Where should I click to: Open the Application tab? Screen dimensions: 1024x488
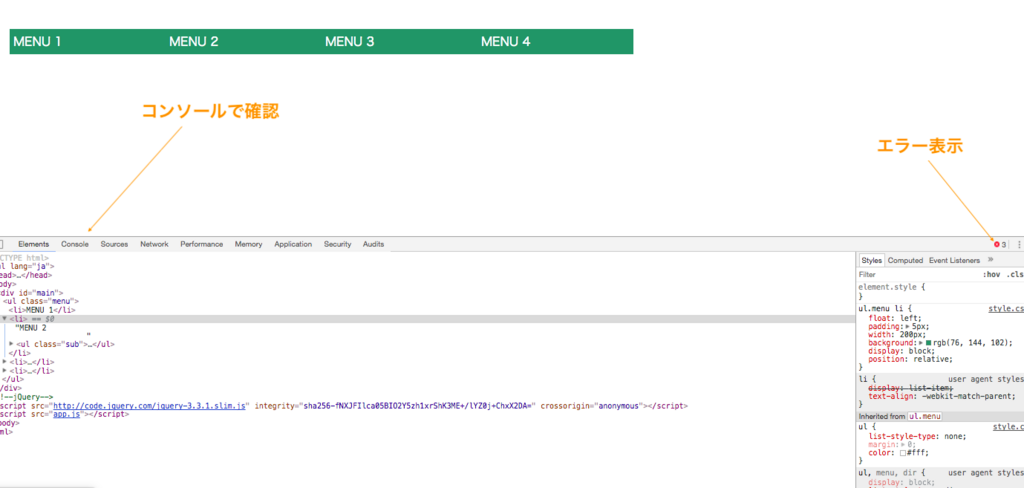tap(293, 244)
